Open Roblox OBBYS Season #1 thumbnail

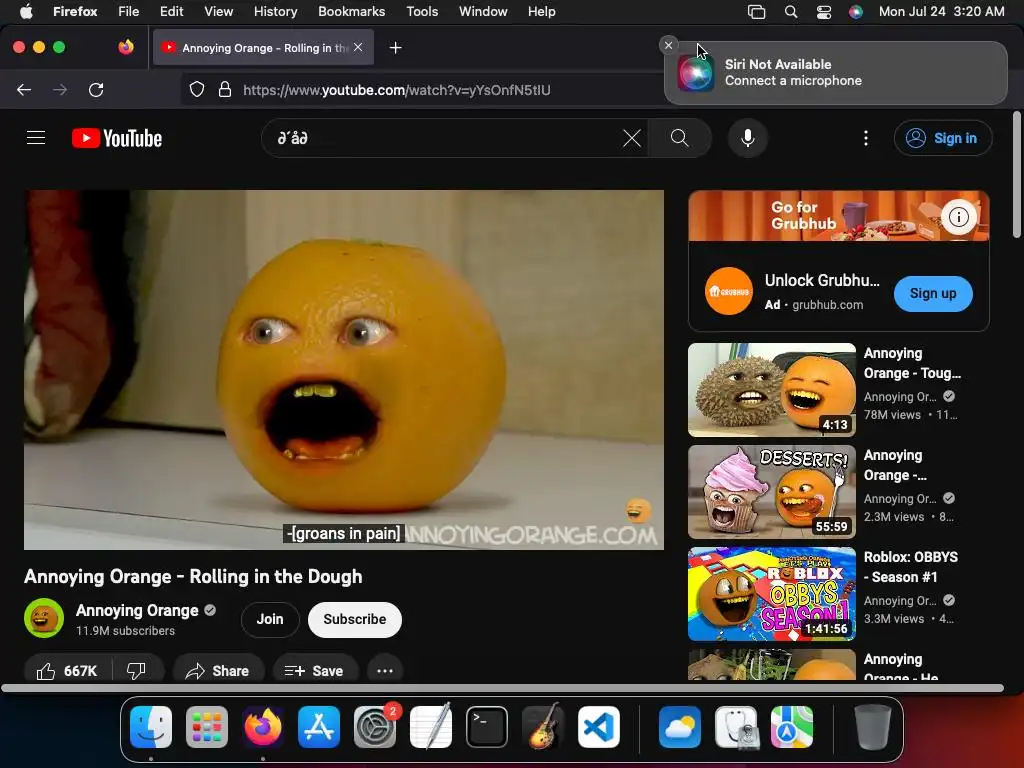[x=772, y=594]
